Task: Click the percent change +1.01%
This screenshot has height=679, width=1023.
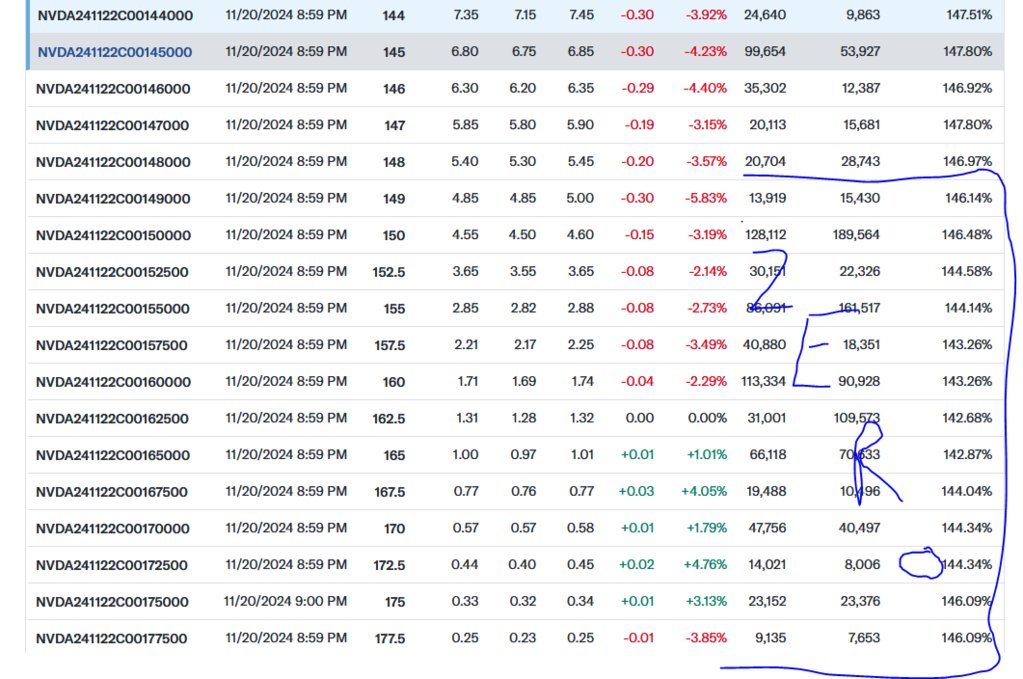Action: 707,455
